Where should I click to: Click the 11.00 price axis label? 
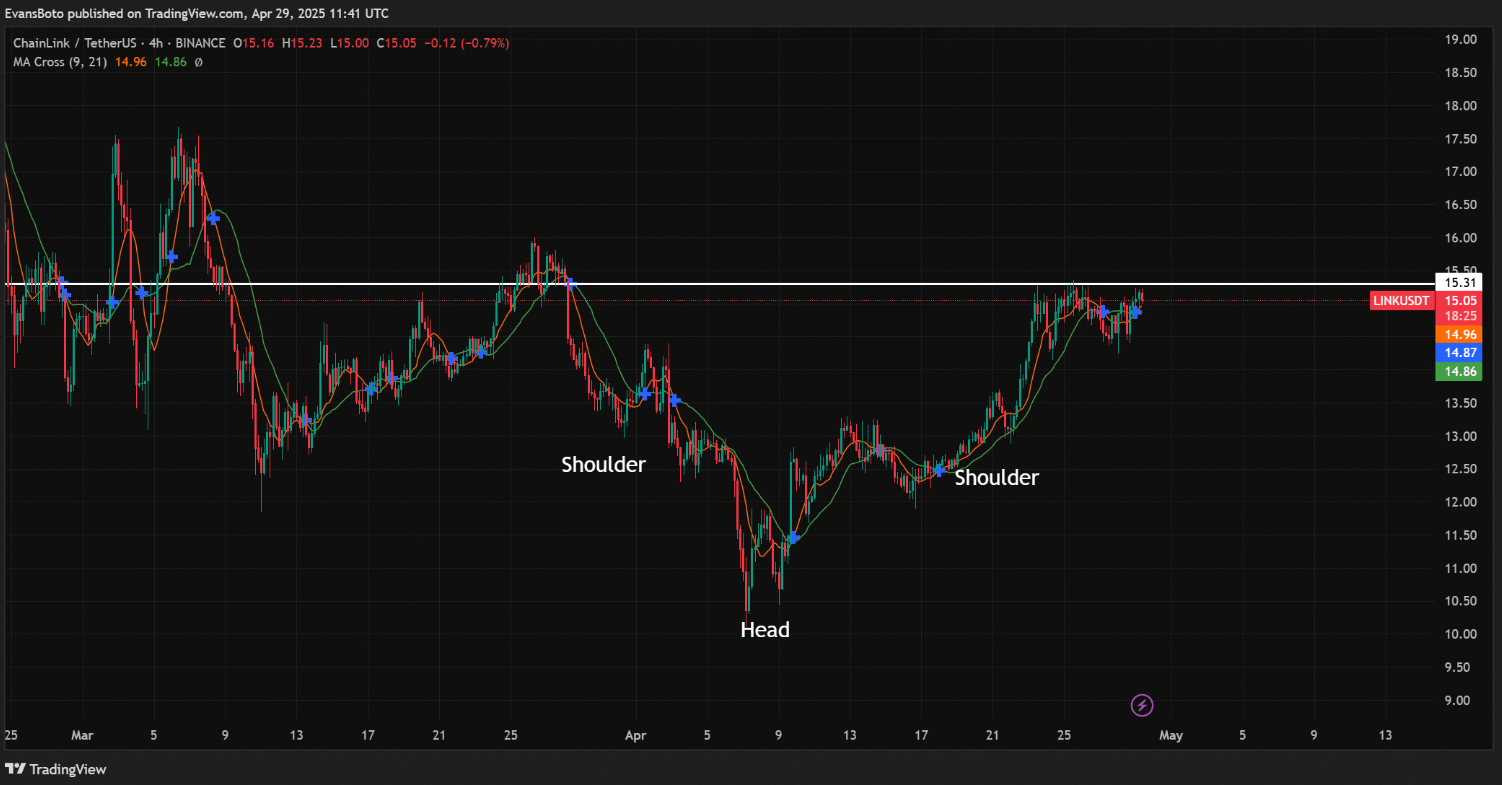coord(1461,568)
